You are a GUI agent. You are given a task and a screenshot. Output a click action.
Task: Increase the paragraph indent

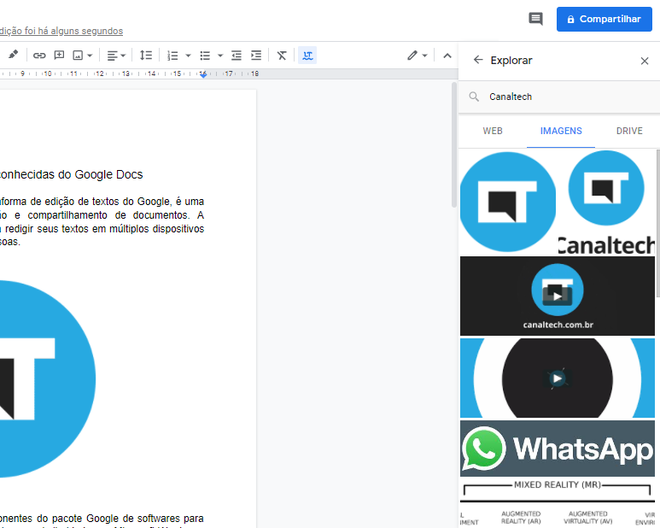pyautogui.click(x=256, y=55)
